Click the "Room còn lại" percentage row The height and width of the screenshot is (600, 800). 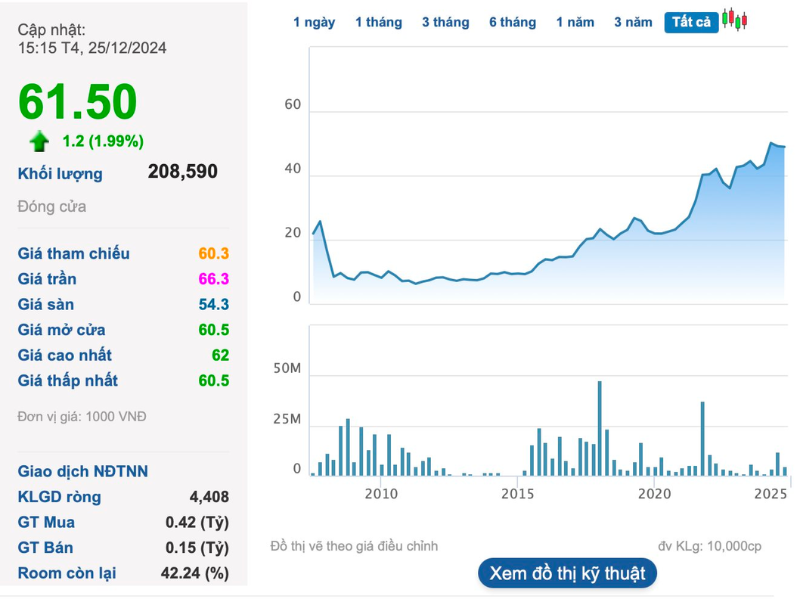click(x=123, y=573)
